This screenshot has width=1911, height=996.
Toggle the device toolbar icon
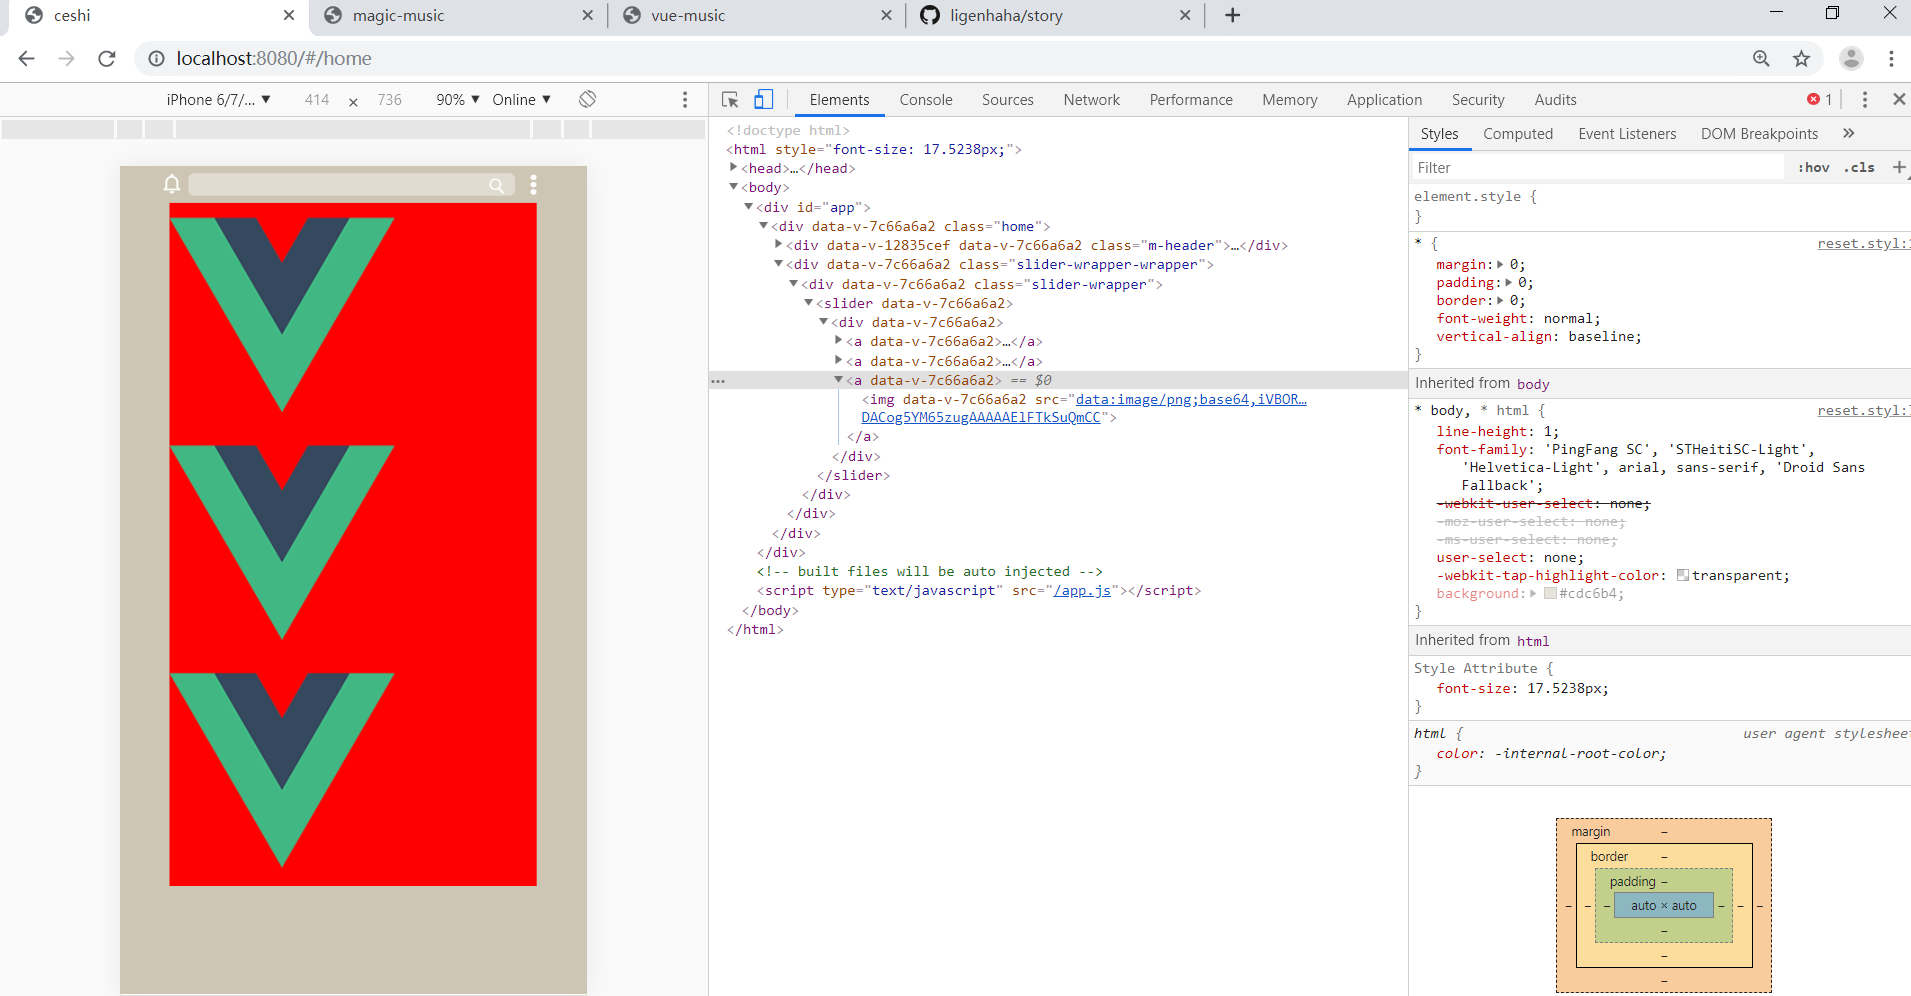coord(763,99)
